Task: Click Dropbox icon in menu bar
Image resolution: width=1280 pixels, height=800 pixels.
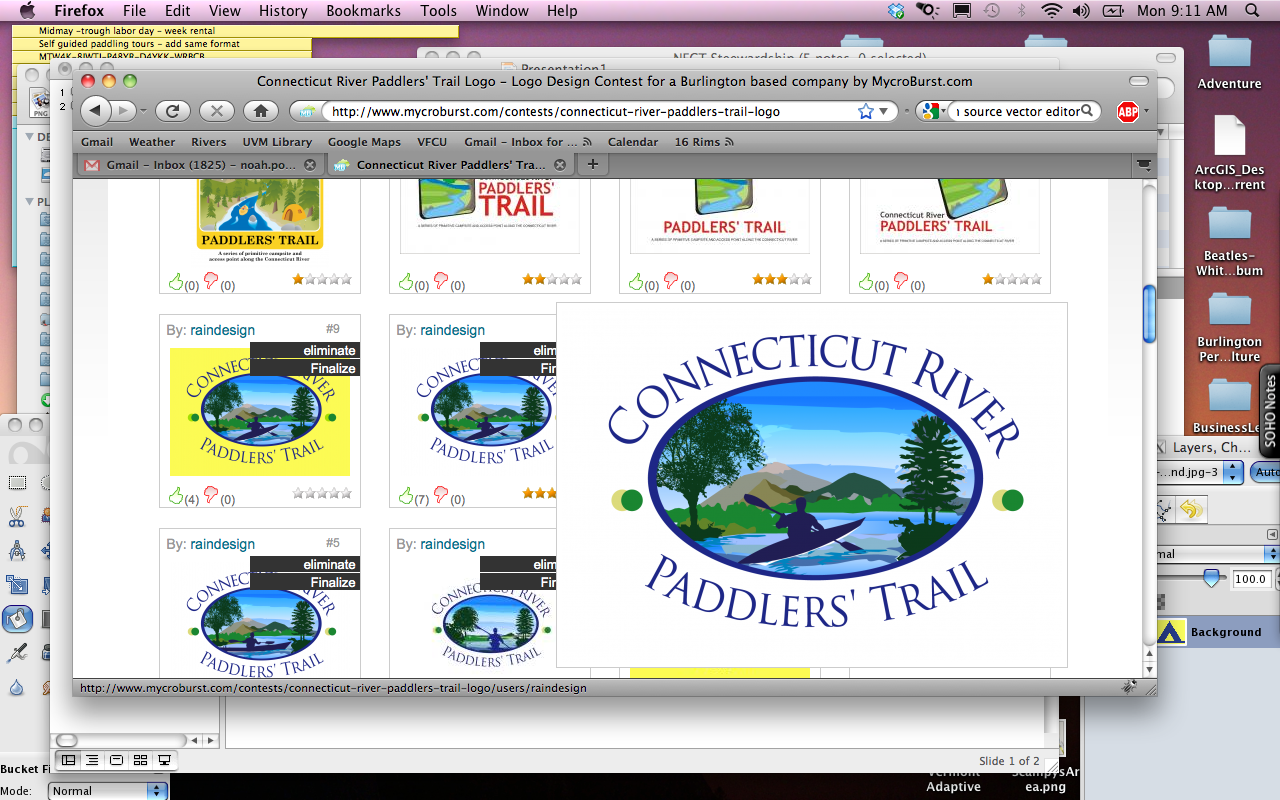Action: [896, 11]
